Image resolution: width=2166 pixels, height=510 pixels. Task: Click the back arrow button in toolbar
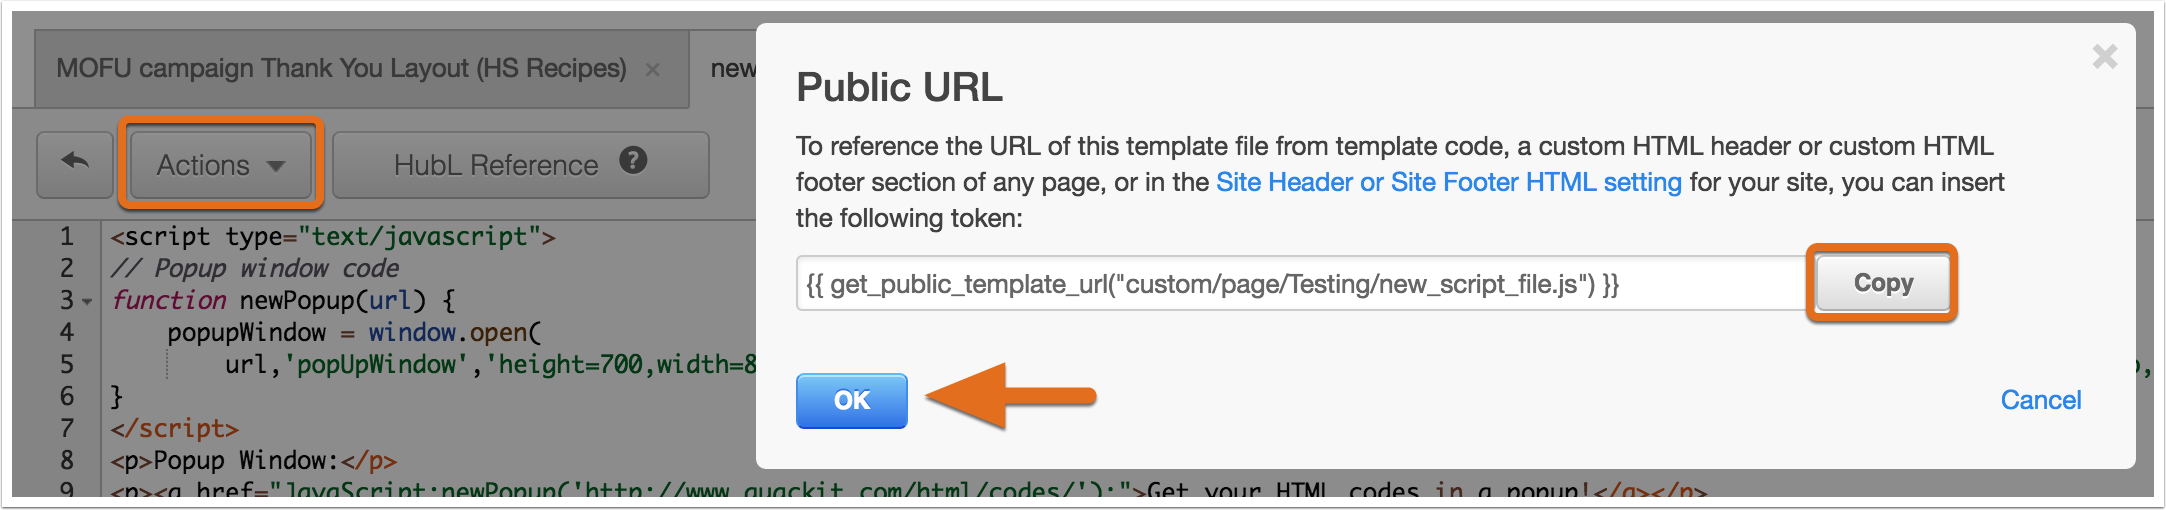[x=75, y=164]
